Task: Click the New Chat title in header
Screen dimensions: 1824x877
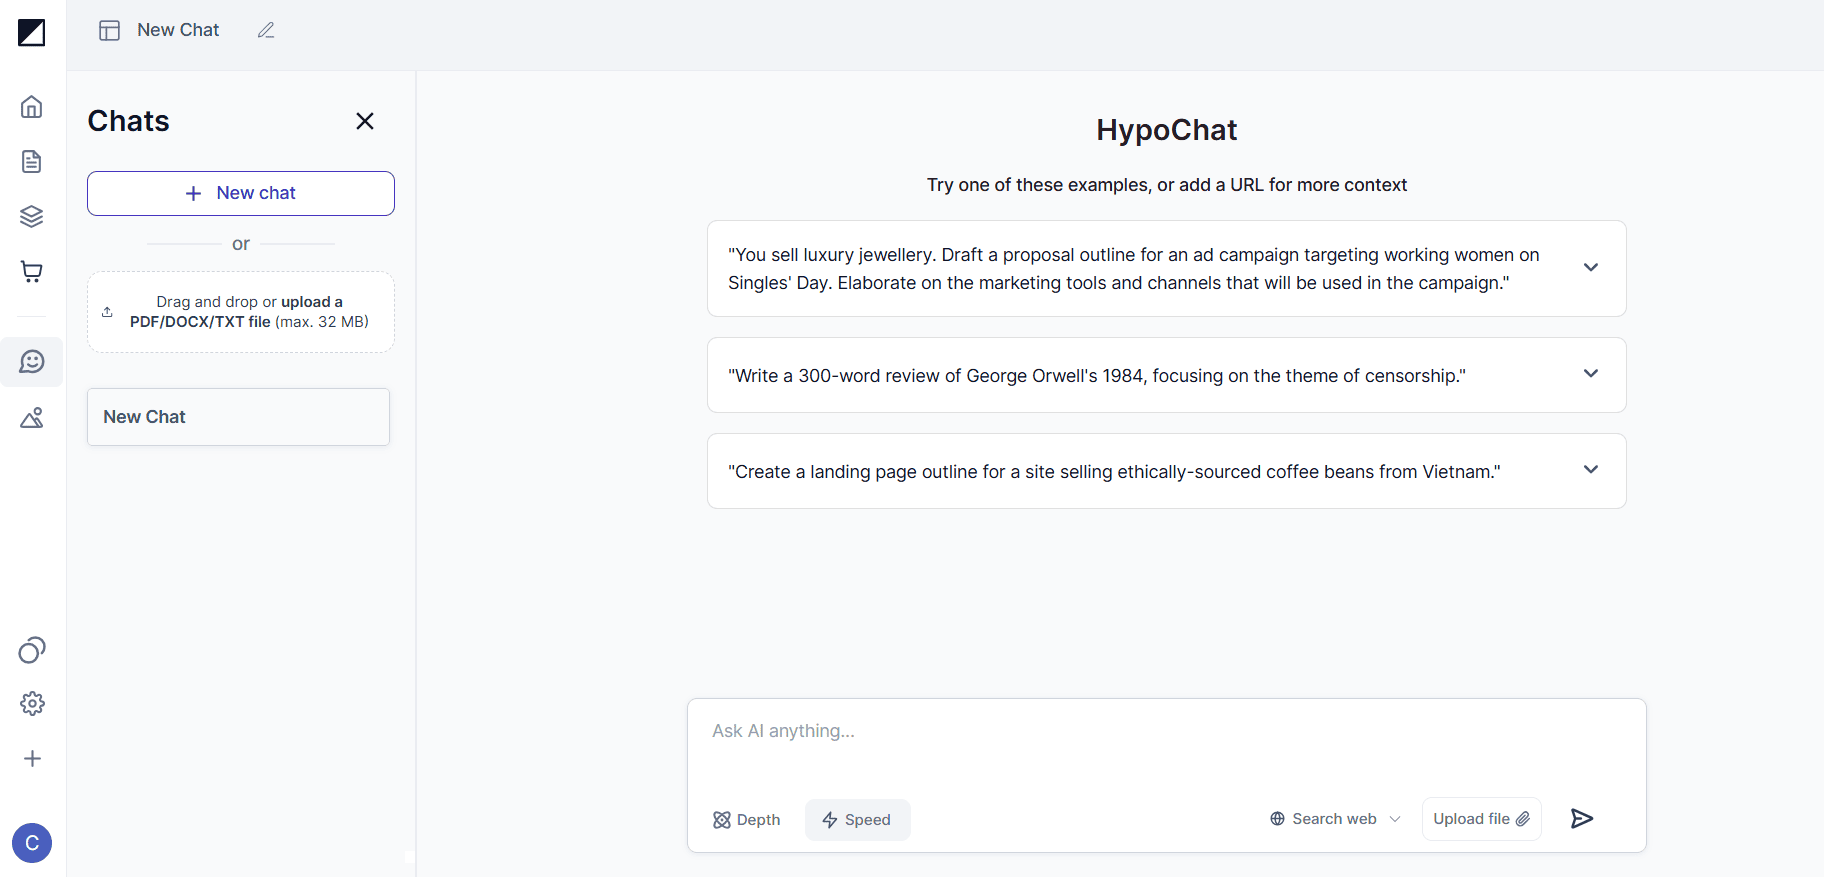Action: (178, 30)
